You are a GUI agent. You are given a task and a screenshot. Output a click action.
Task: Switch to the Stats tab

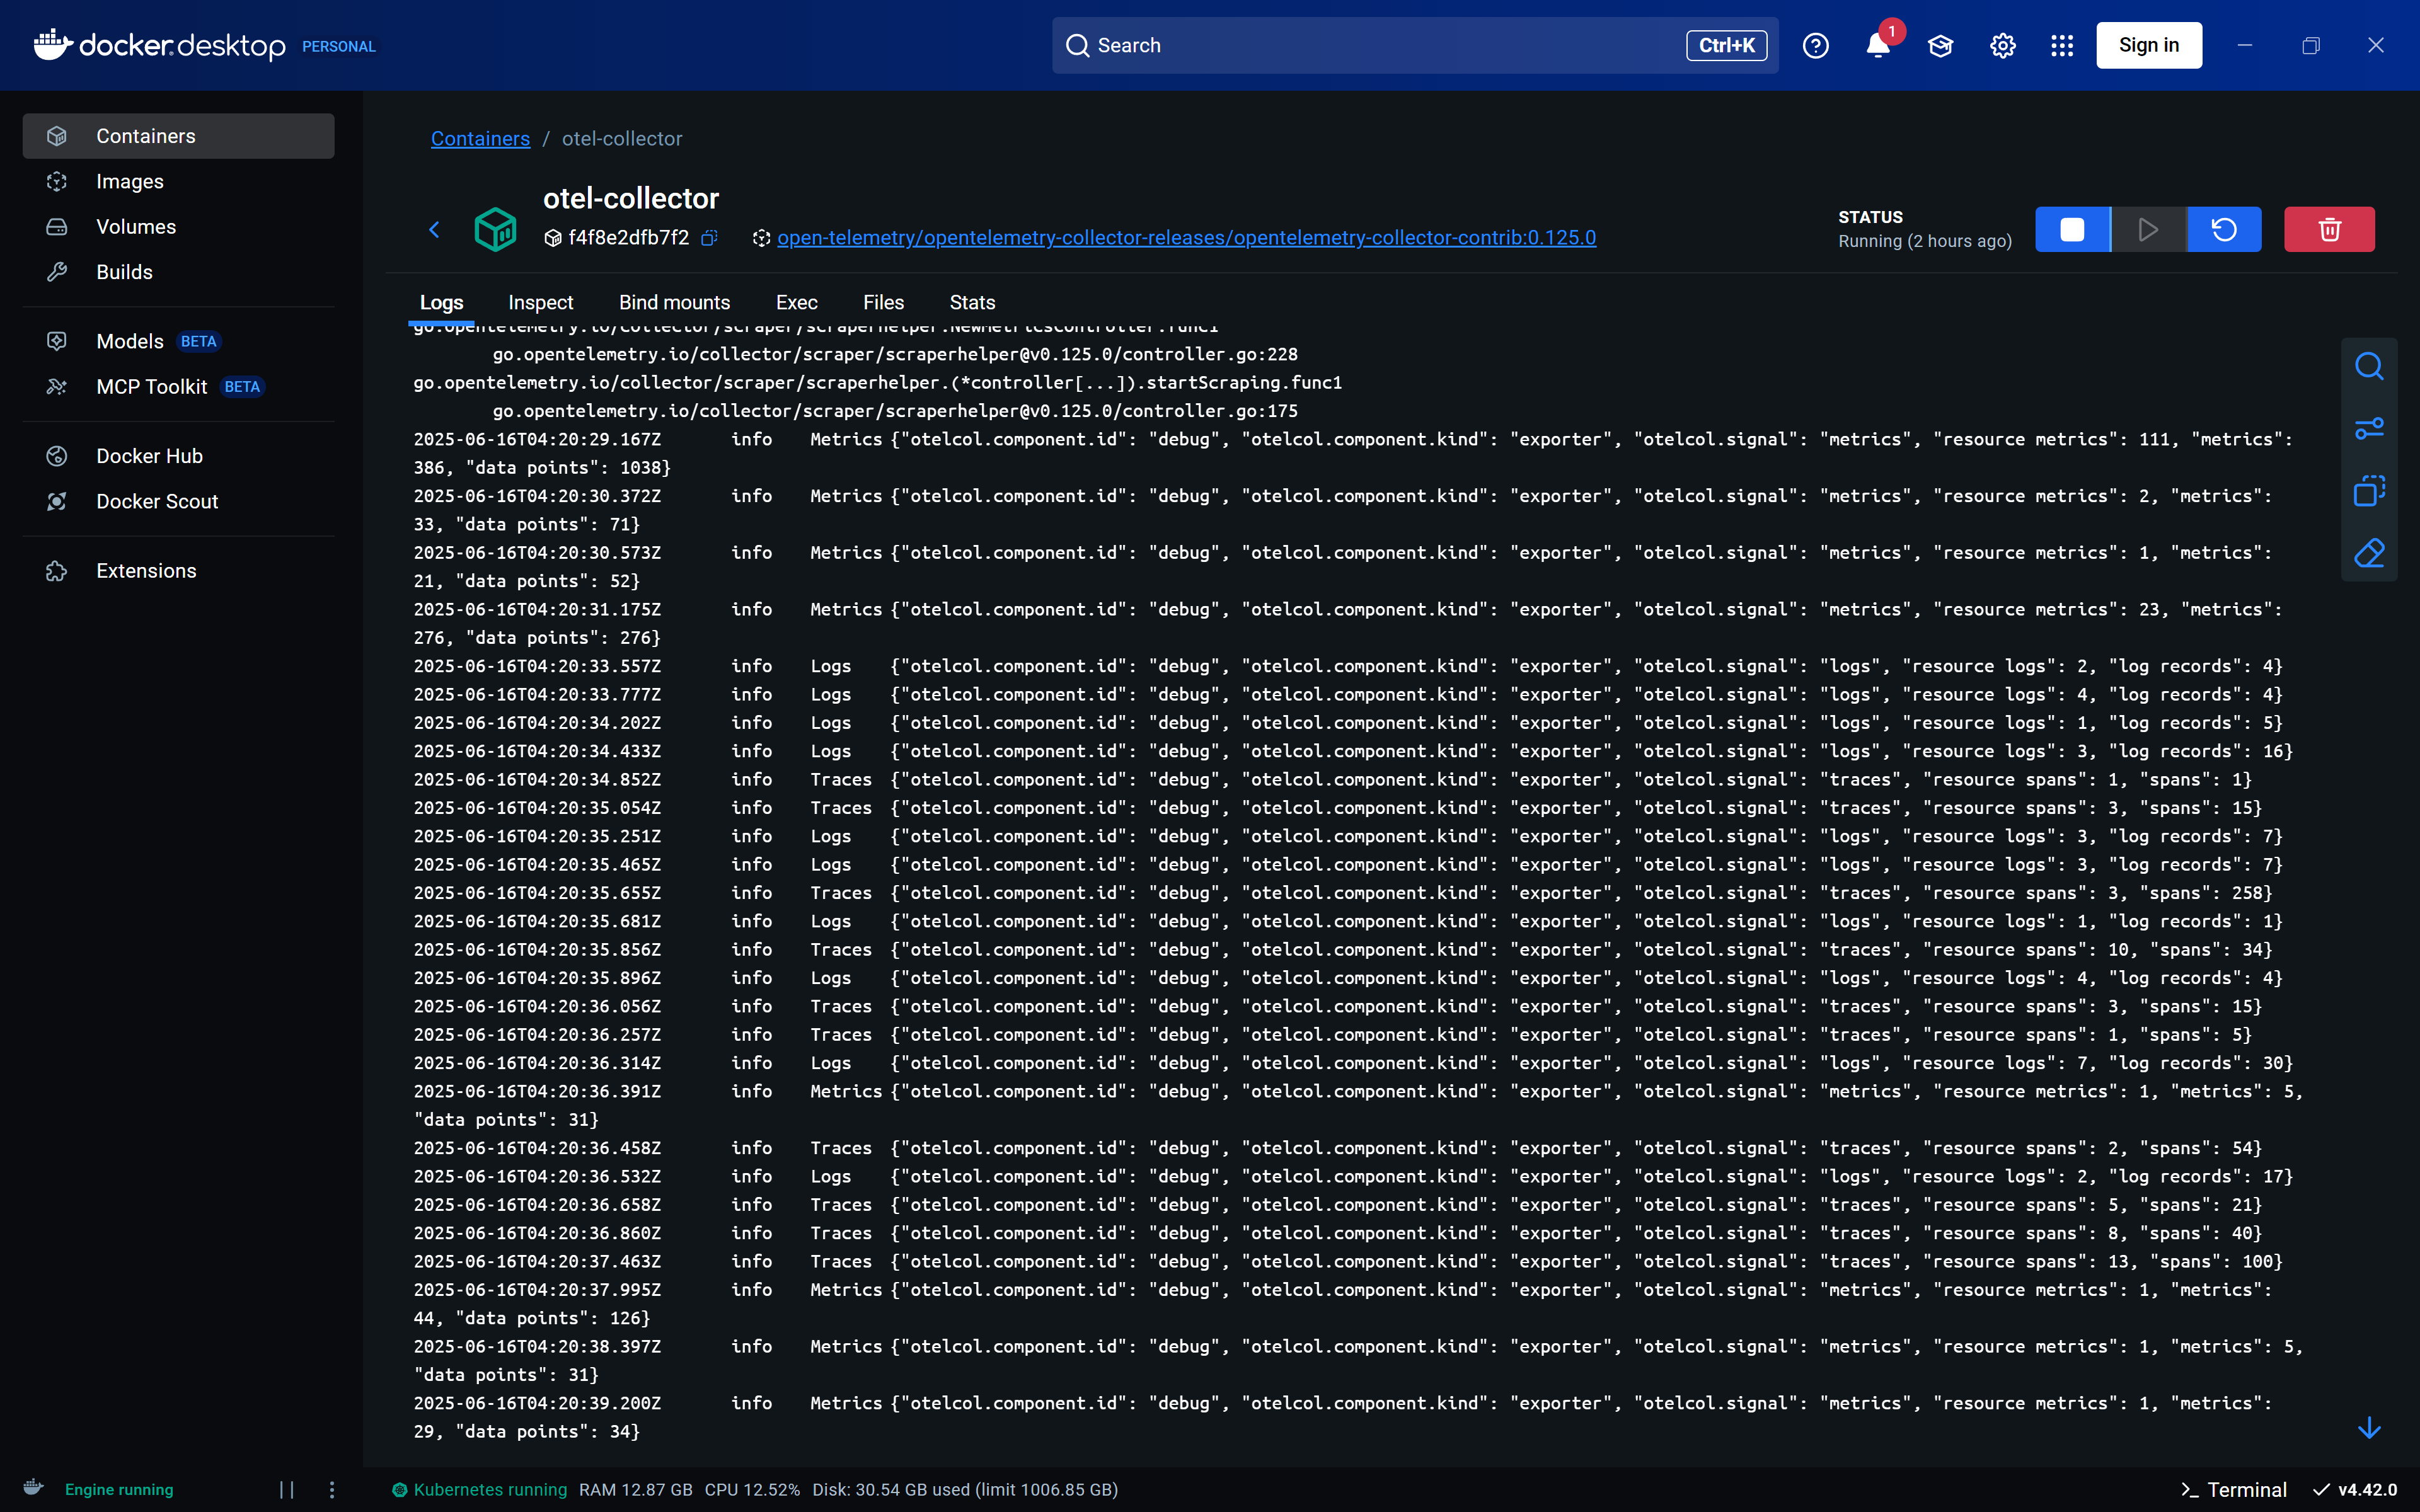click(972, 302)
